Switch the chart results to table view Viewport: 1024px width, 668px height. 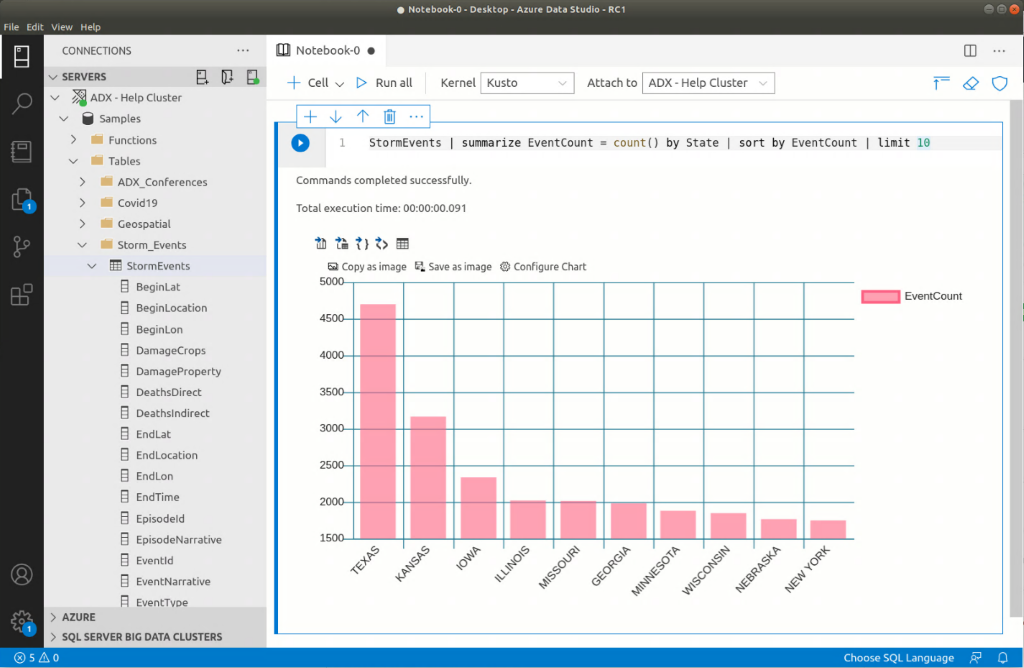[403, 242]
